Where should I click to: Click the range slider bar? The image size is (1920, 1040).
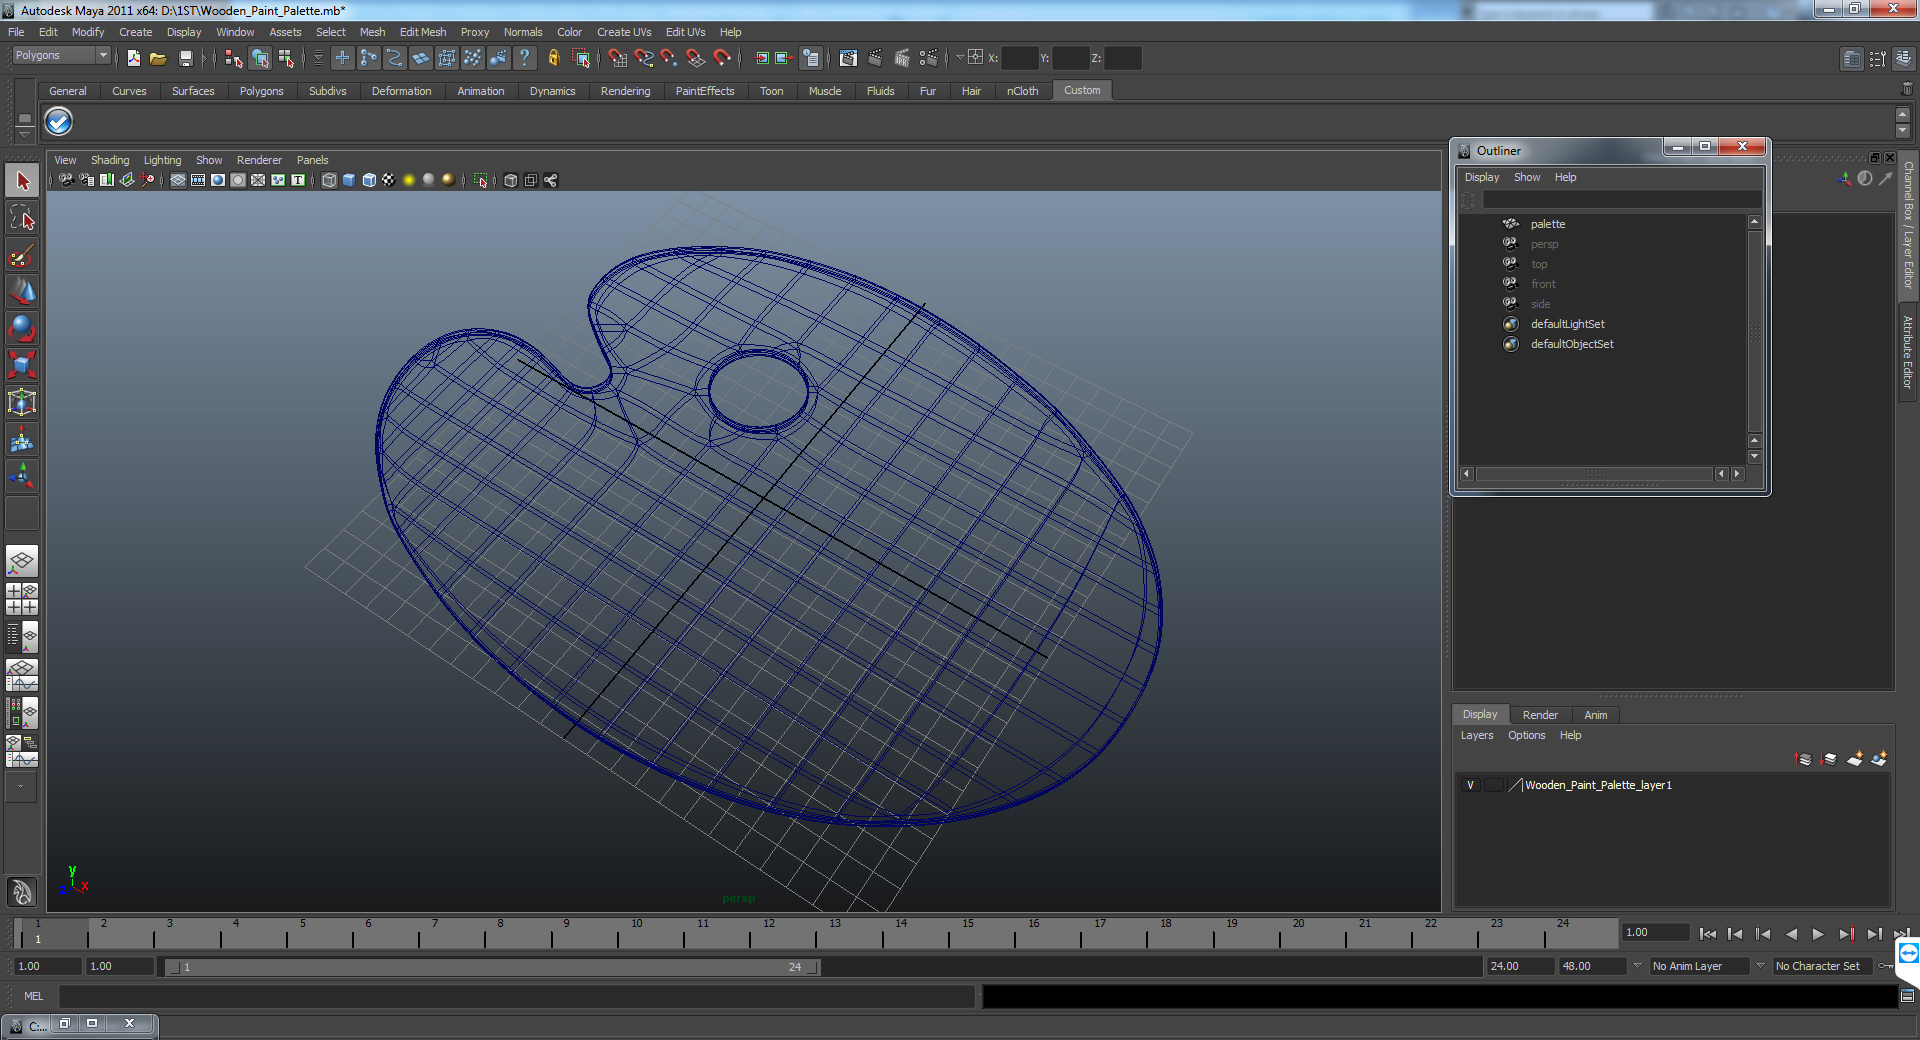492,967
